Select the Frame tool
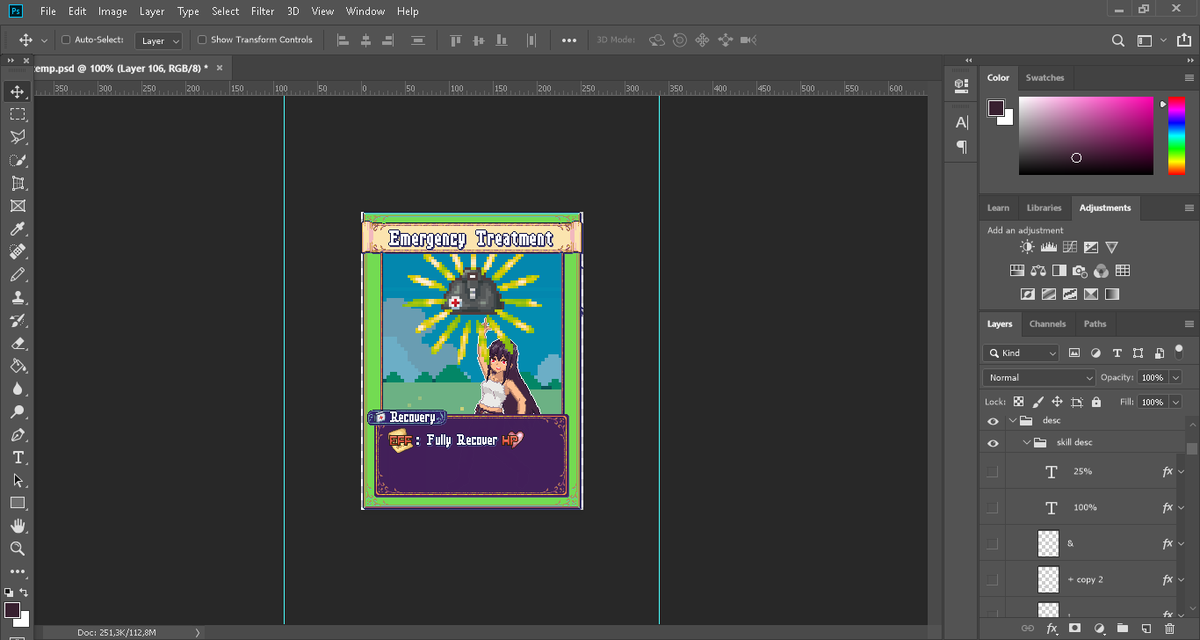Viewport: 1200px width, 640px height. [x=17, y=206]
